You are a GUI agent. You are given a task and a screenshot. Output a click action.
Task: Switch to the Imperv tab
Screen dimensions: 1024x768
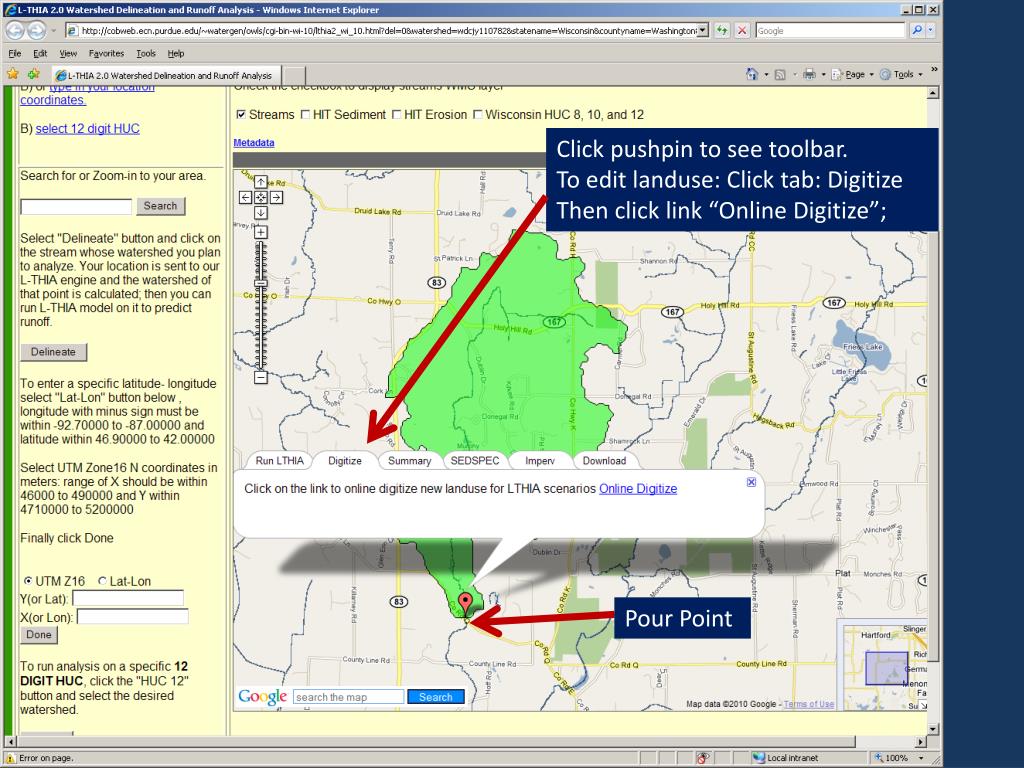[539, 460]
